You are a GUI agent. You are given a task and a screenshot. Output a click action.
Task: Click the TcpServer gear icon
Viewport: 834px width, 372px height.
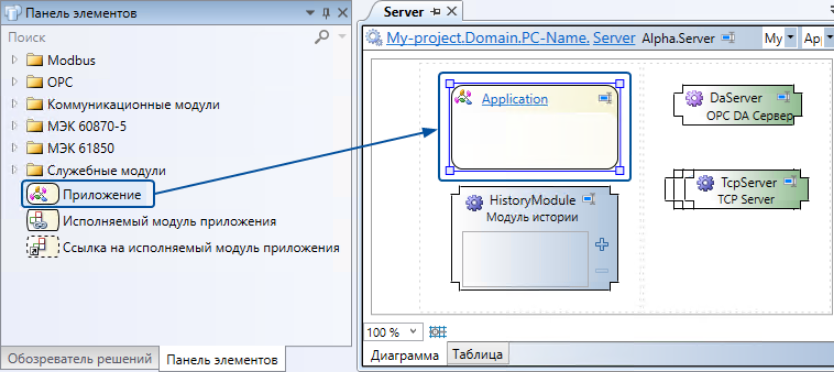705,183
